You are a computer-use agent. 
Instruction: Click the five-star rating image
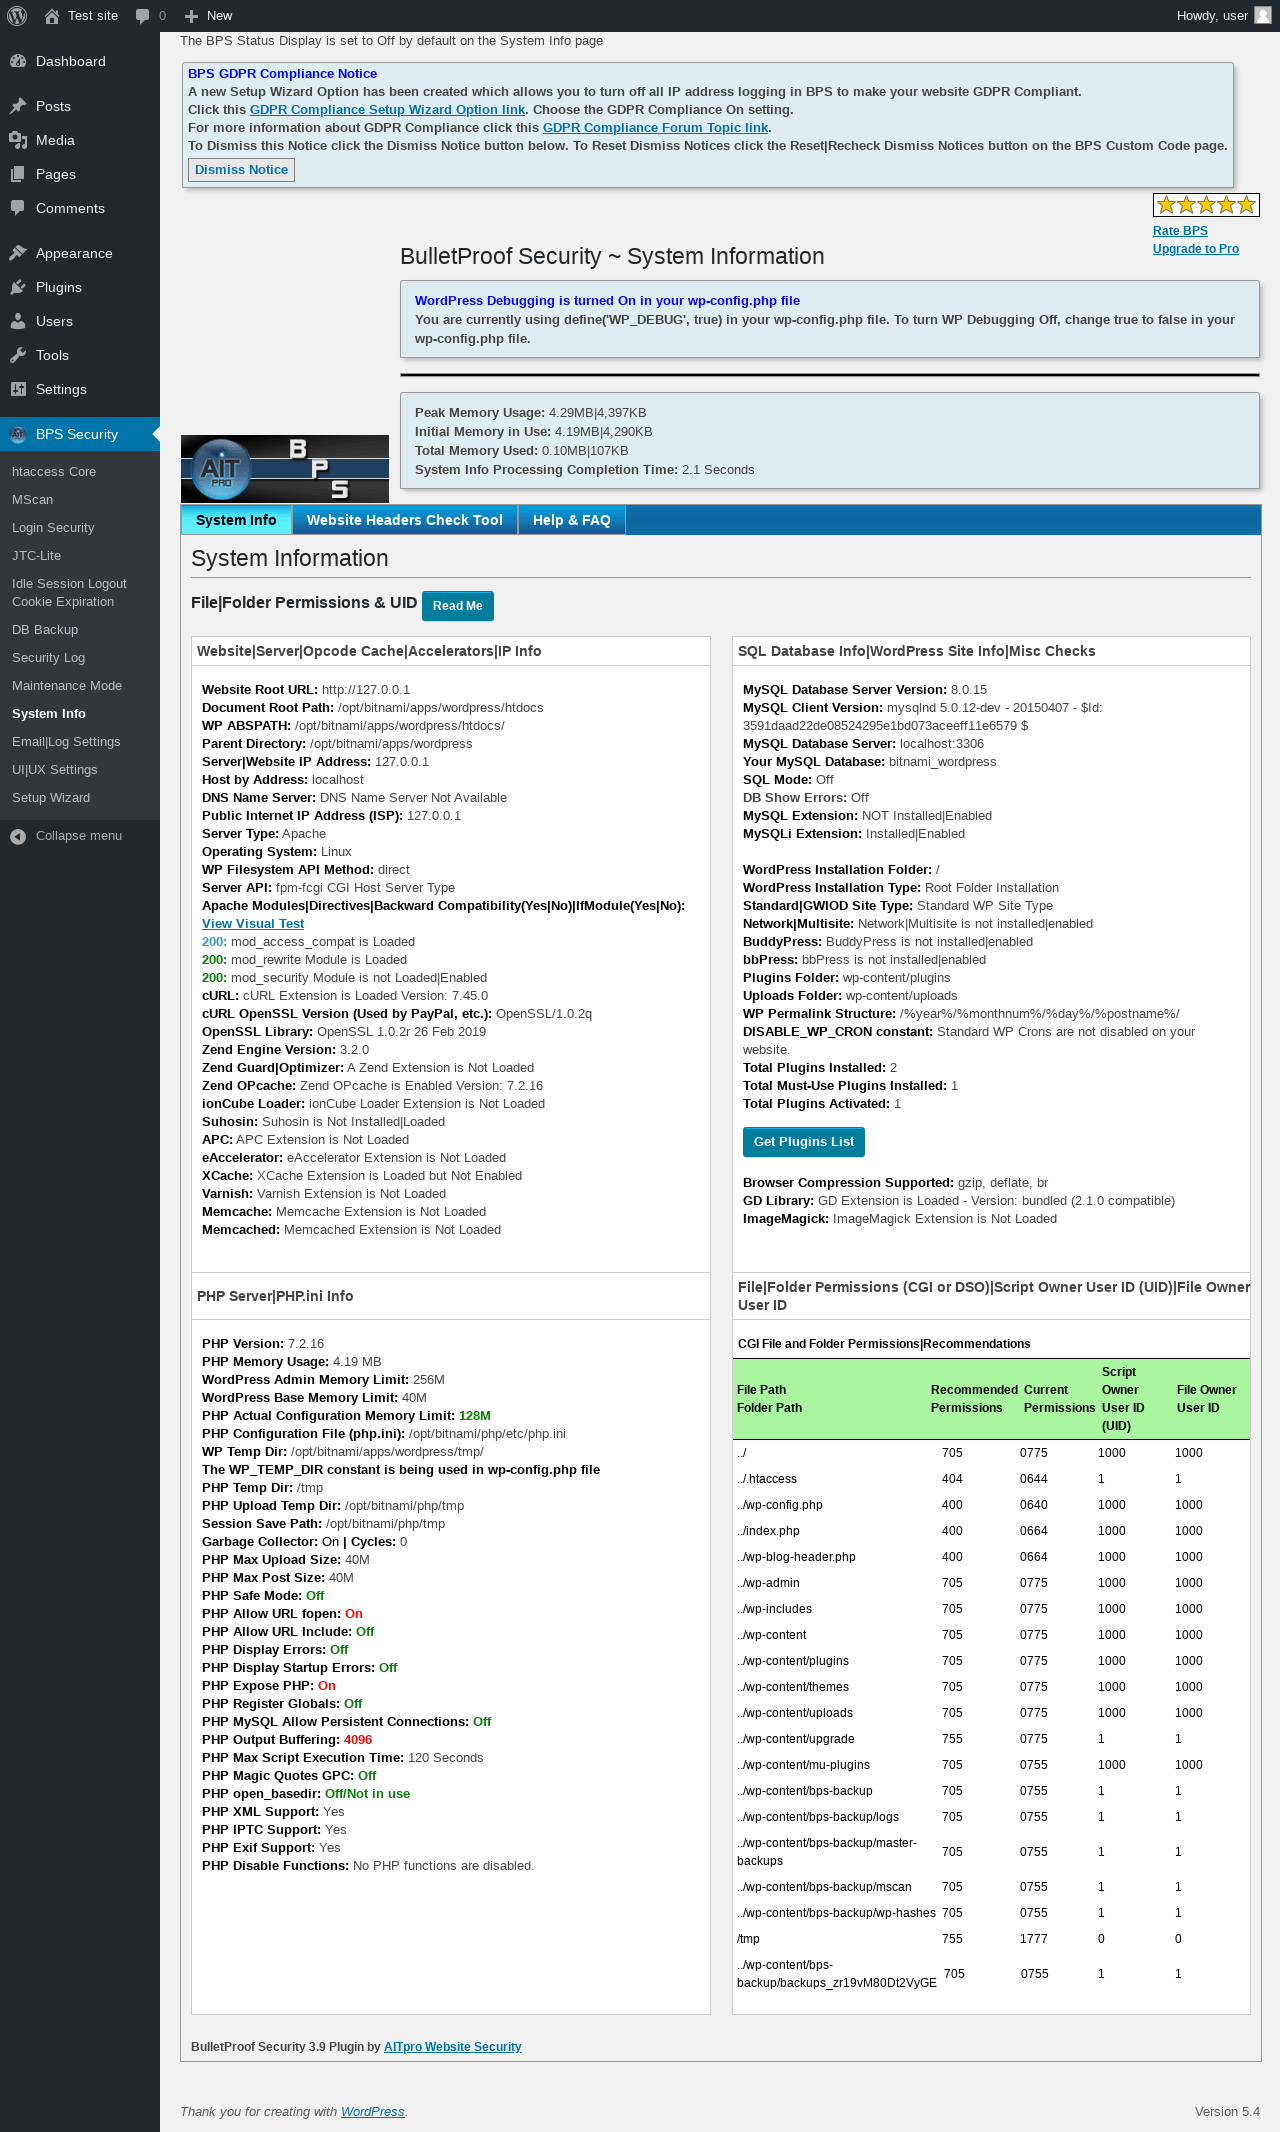point(1206,205)
